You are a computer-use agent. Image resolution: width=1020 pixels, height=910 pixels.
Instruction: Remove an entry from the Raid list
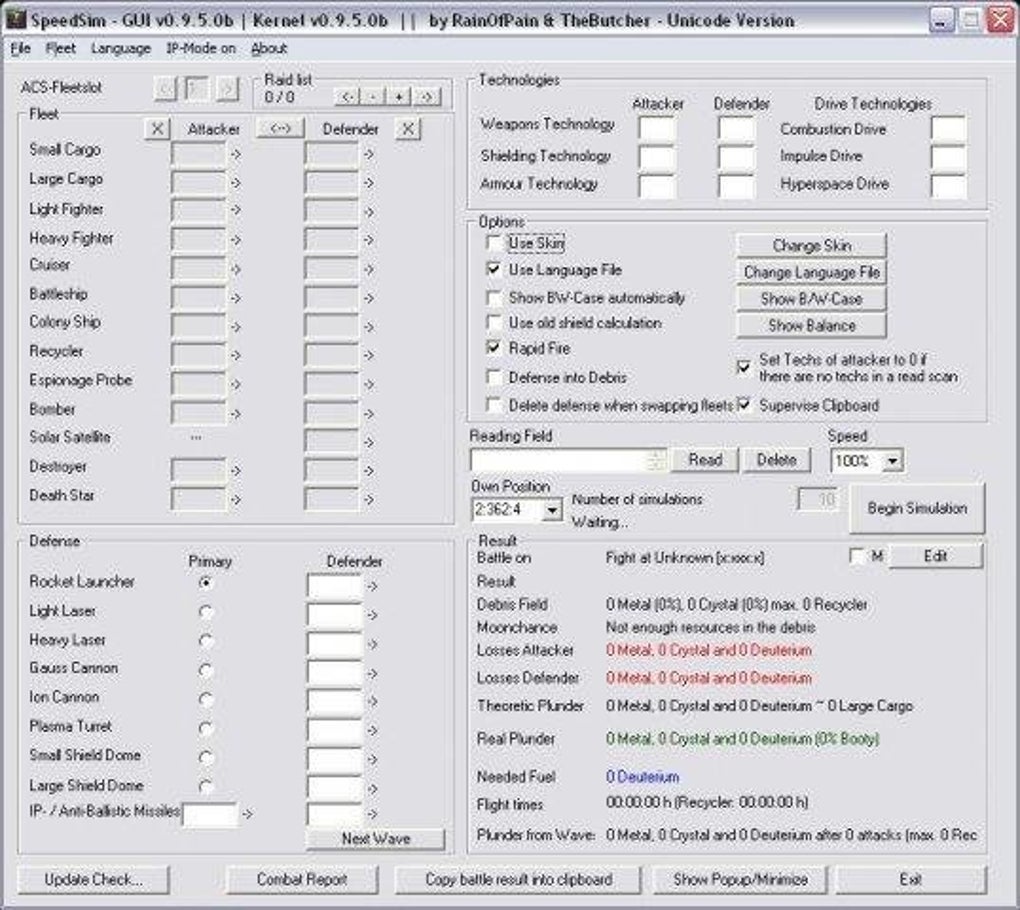click(371, 97)
